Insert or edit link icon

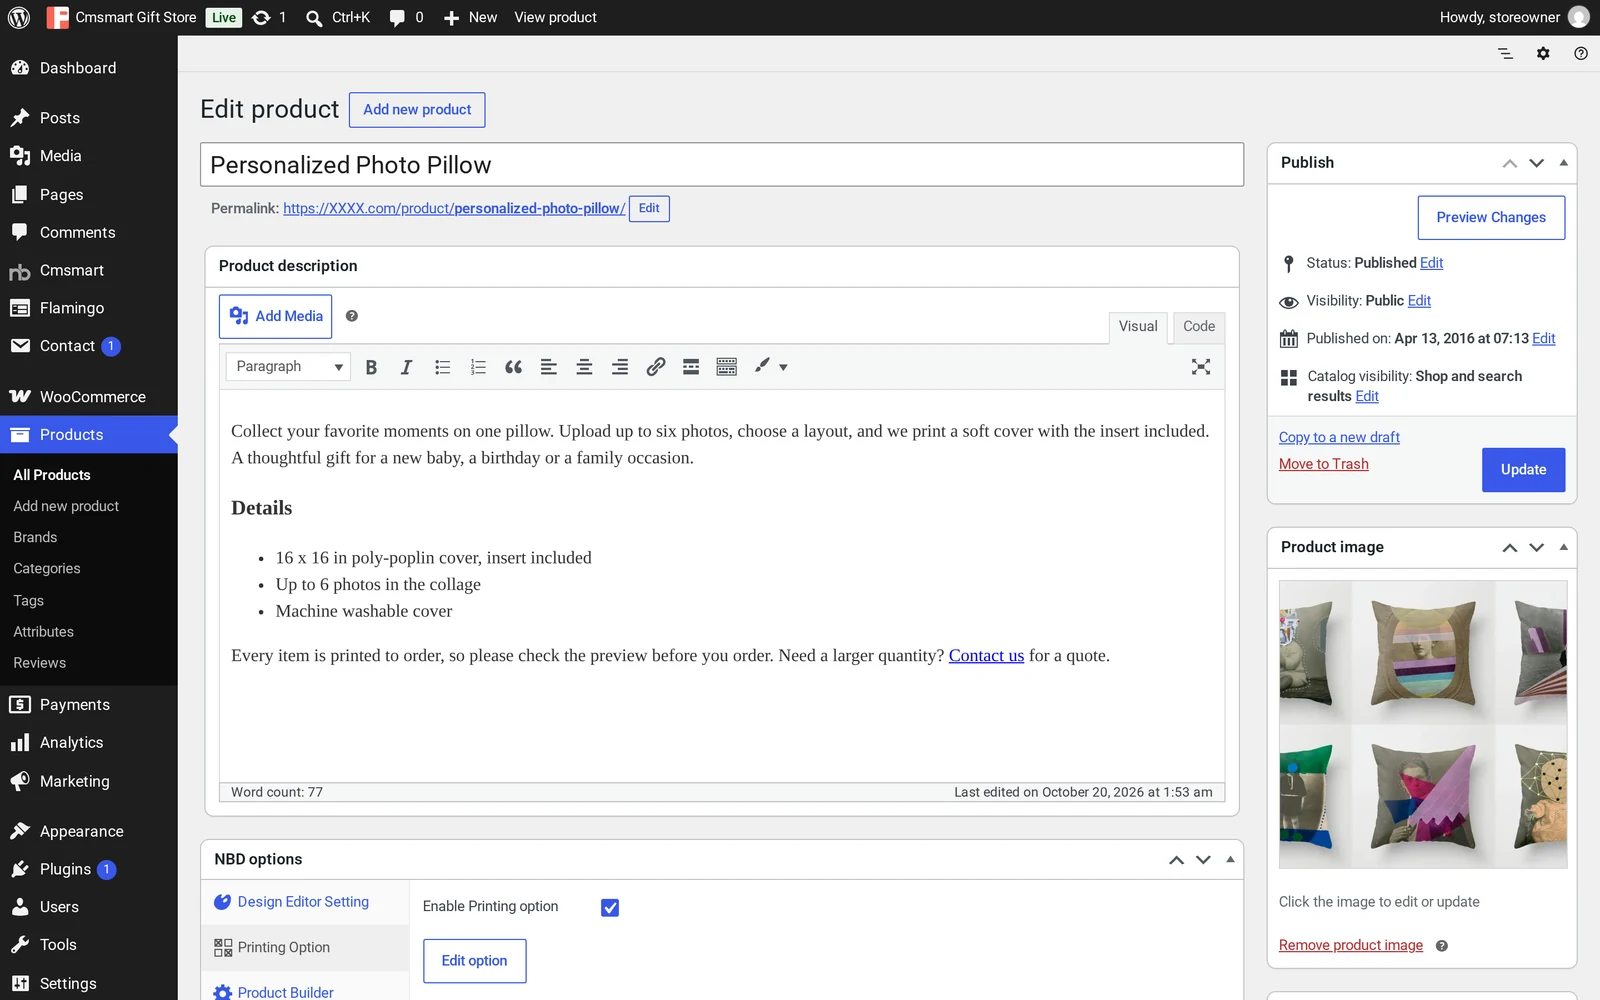click(x=655, y=367)
